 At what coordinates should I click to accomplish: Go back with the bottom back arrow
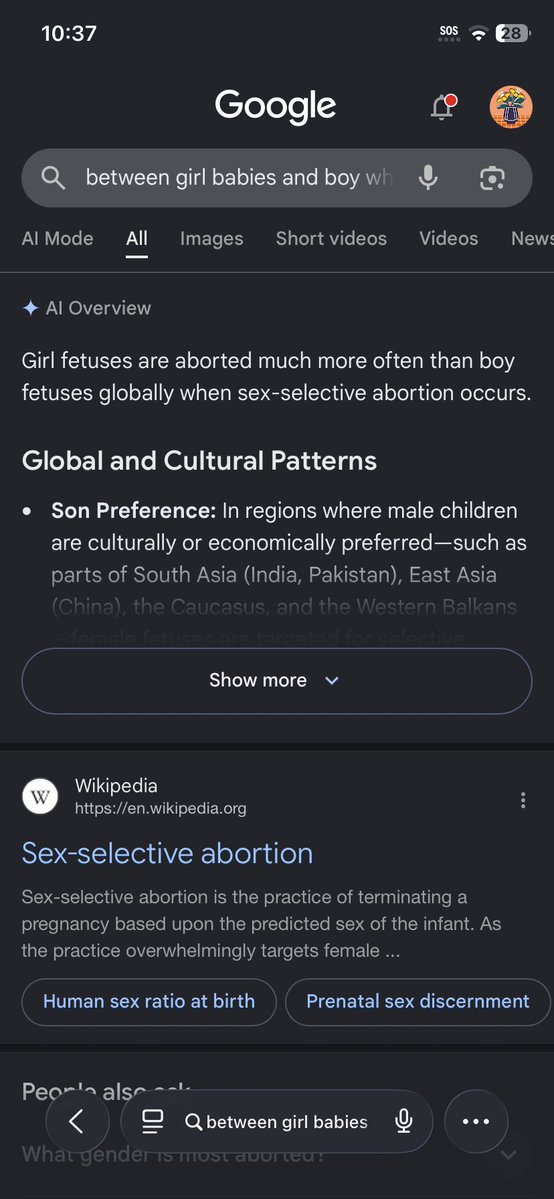[77, 1121]
